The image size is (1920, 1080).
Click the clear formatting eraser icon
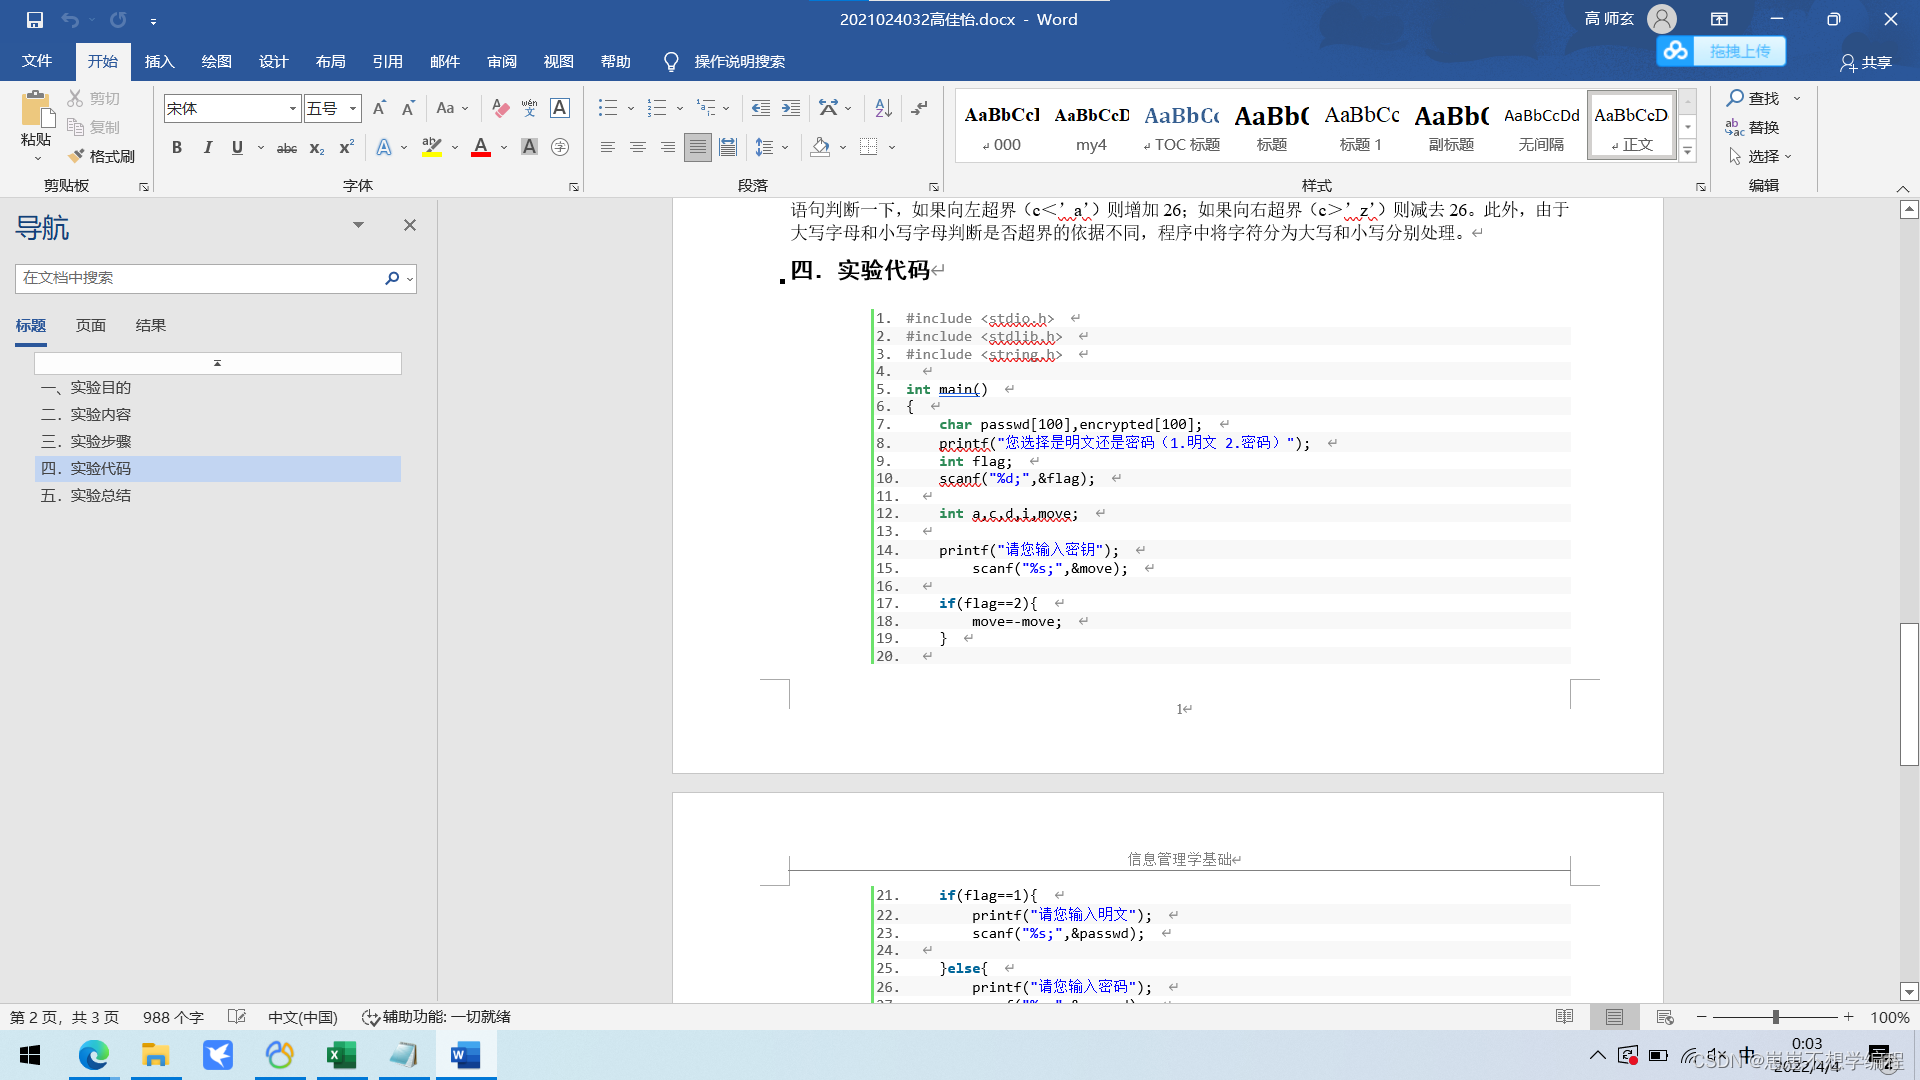click(500, 108)
